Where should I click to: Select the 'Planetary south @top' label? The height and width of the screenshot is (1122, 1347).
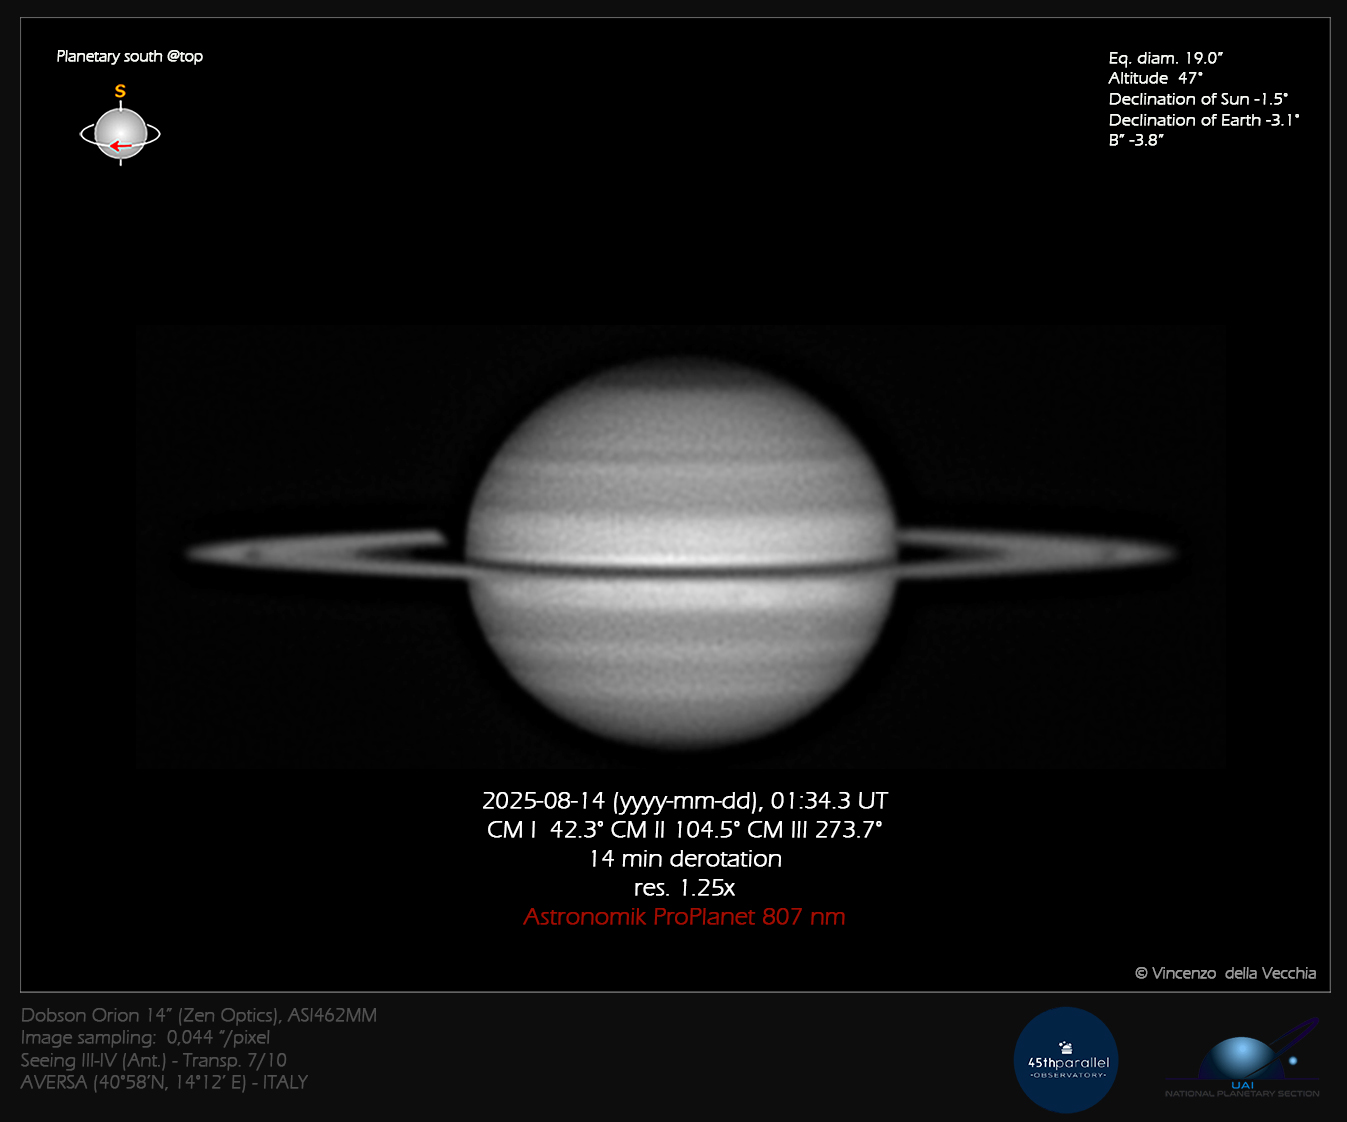(x=130, y=57)
